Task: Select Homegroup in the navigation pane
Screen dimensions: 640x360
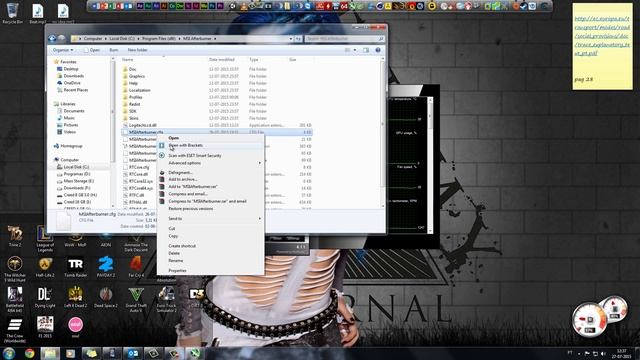Action: [71, 146]
